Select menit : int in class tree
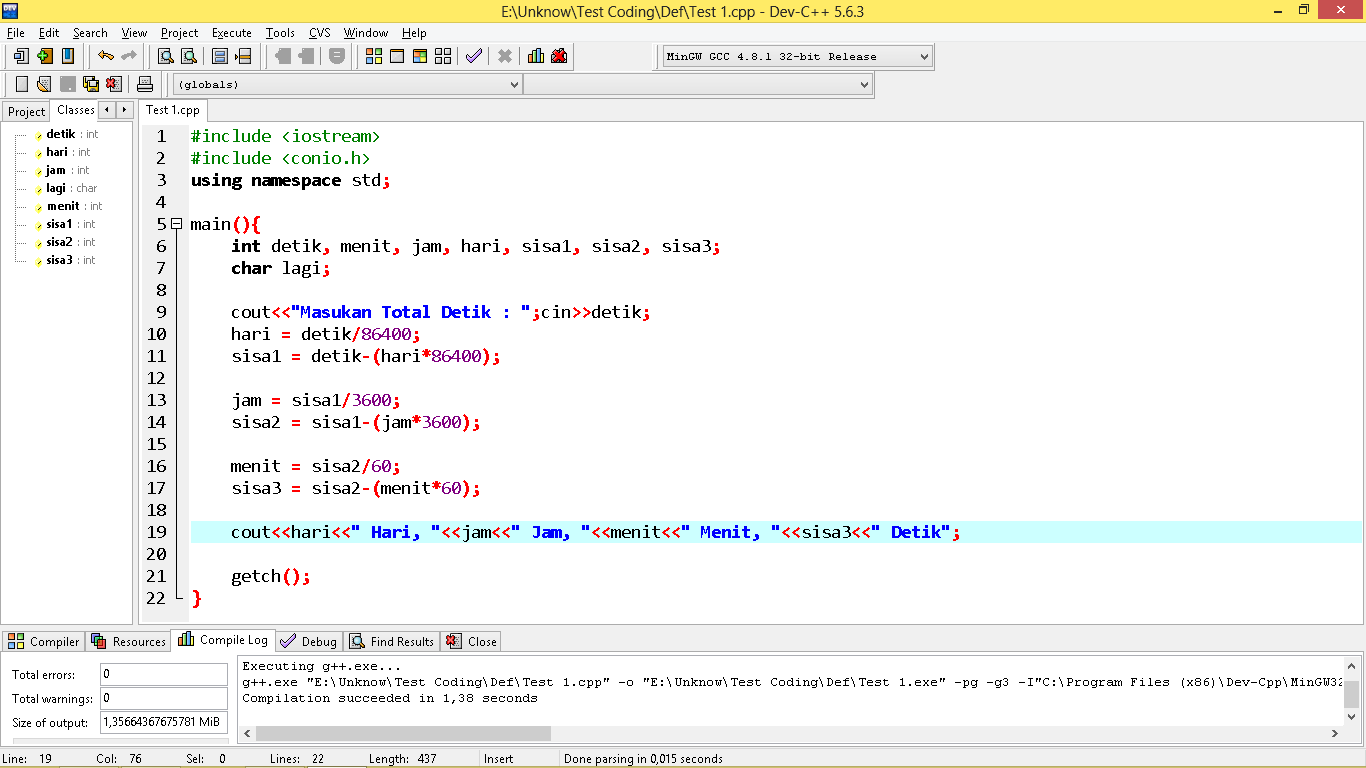This screenshot has width=1366, height=768. coord(75,206)
